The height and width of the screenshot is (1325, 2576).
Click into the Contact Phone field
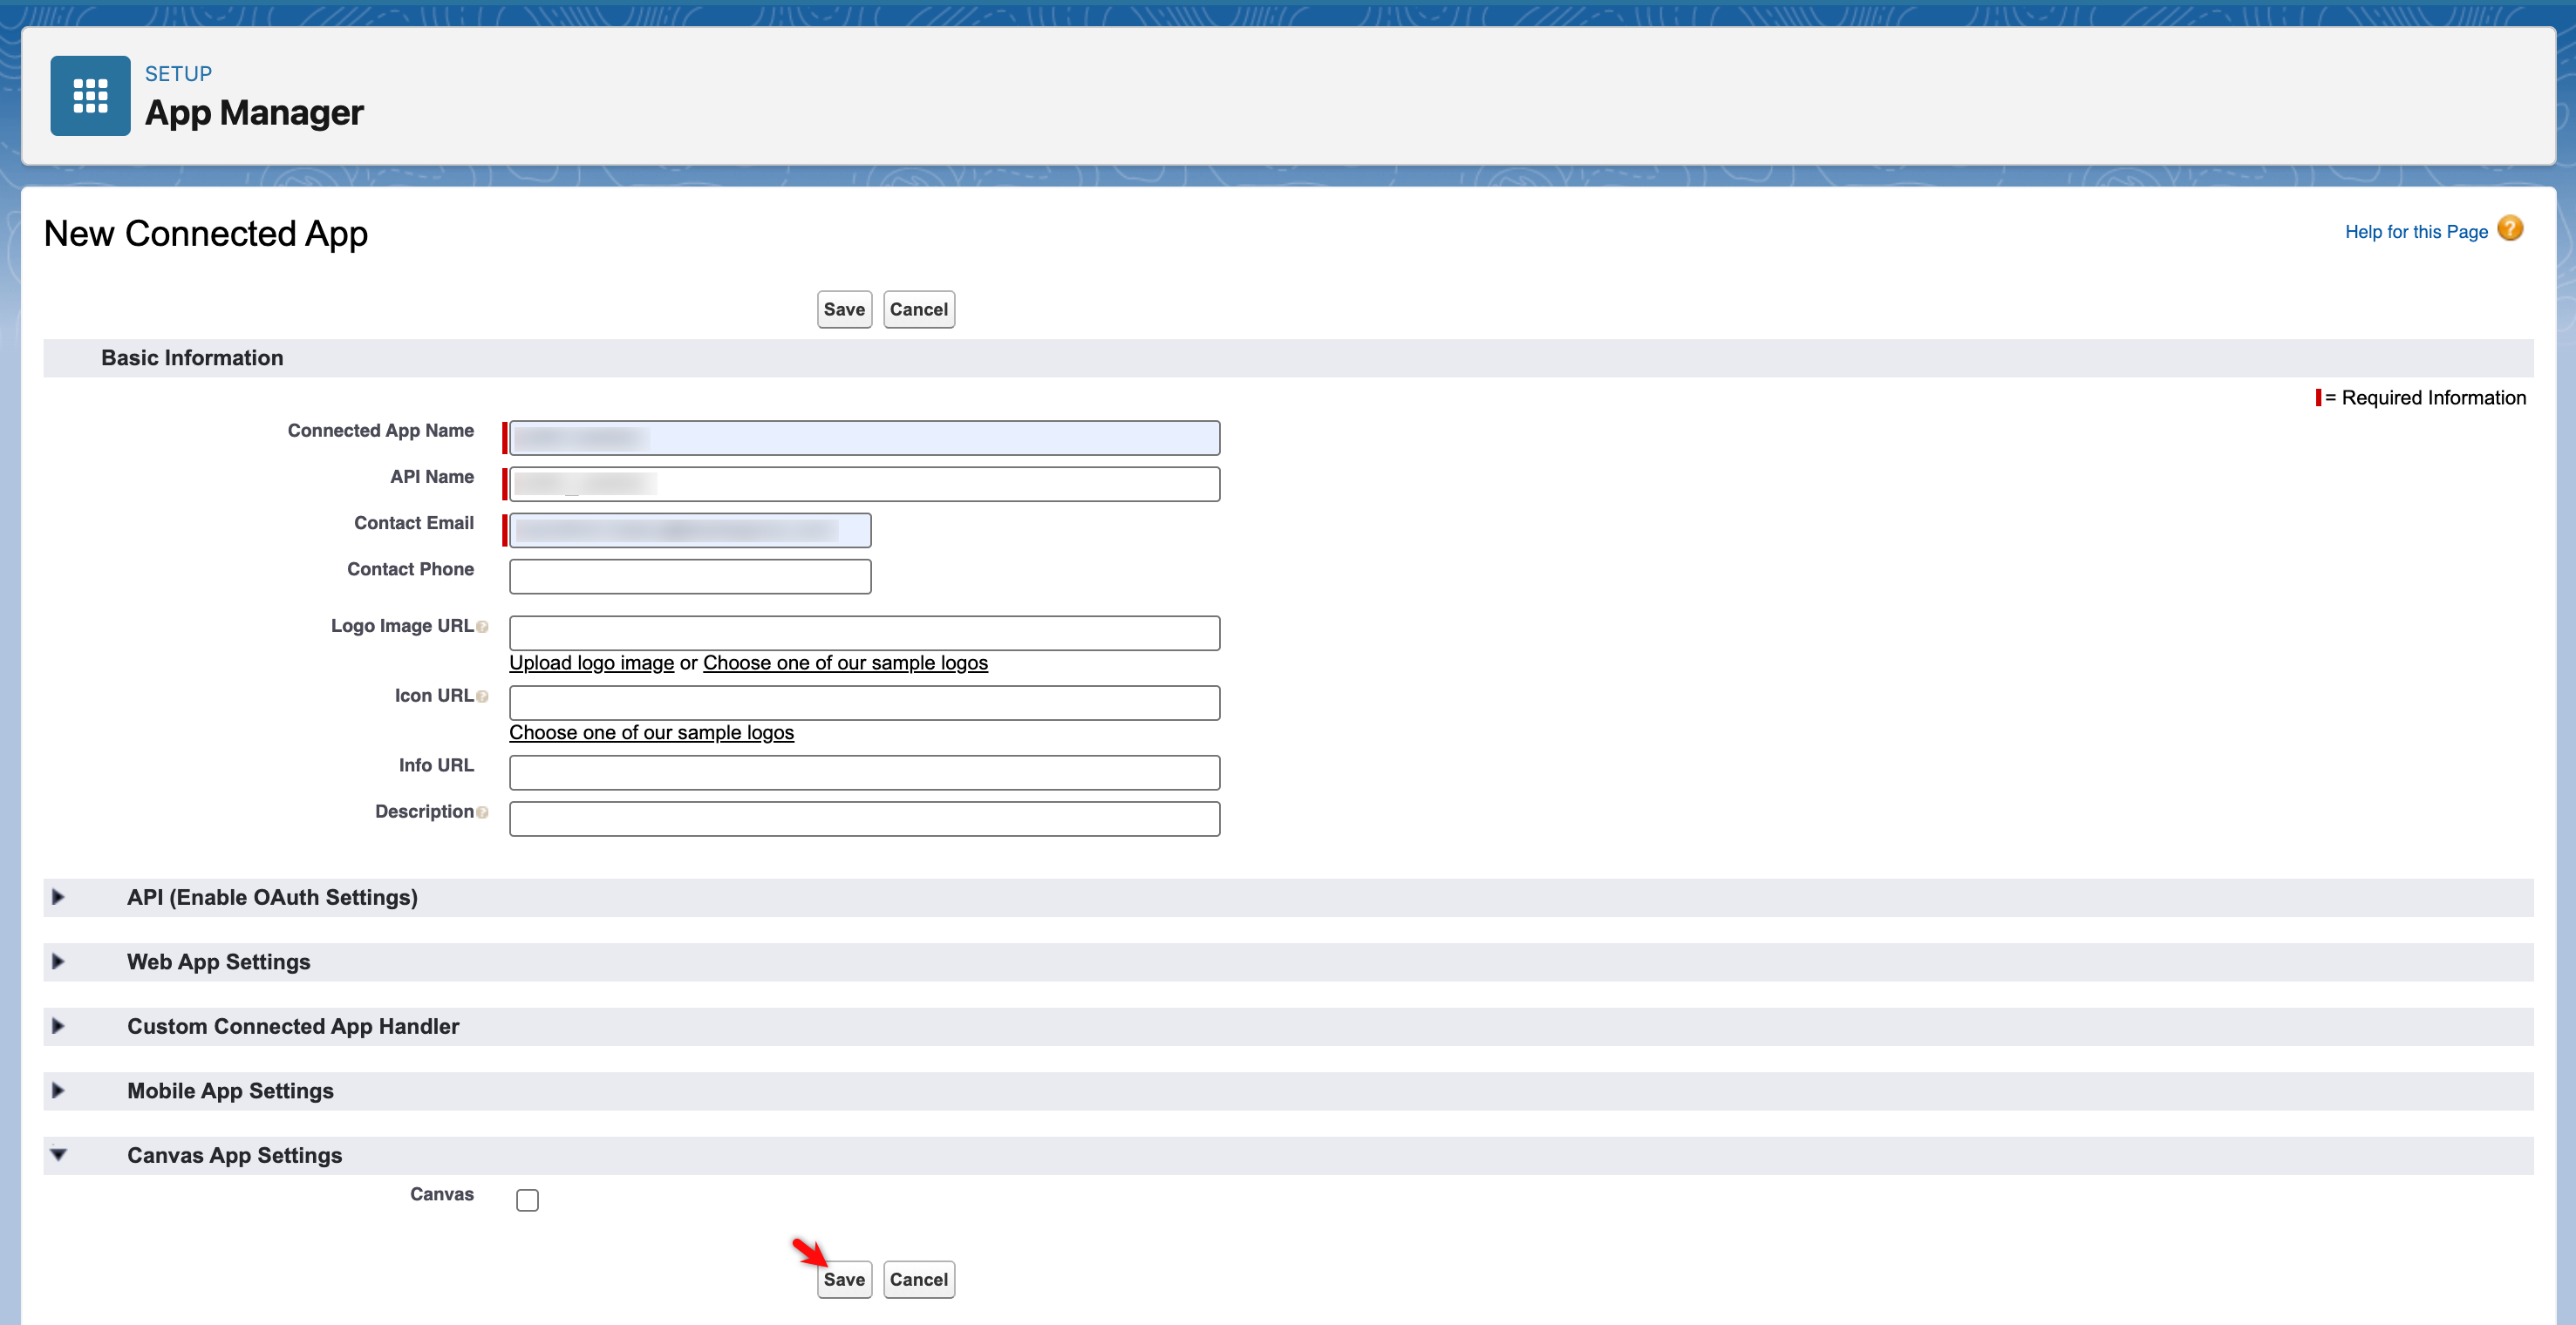690,577
